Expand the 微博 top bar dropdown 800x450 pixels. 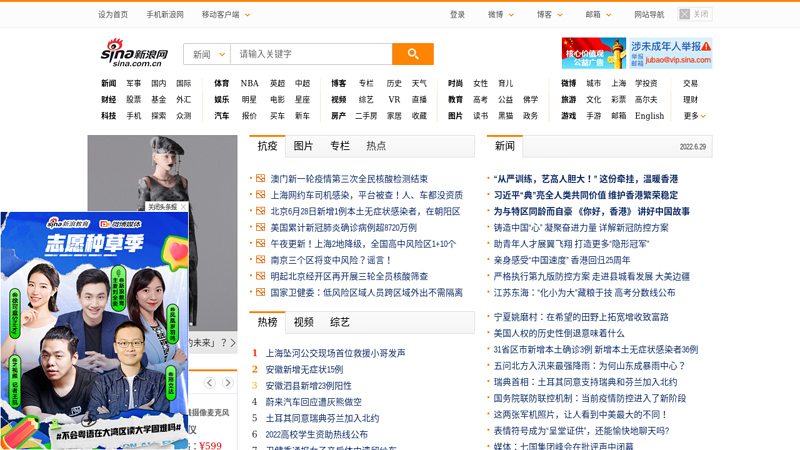coord(501,15)
